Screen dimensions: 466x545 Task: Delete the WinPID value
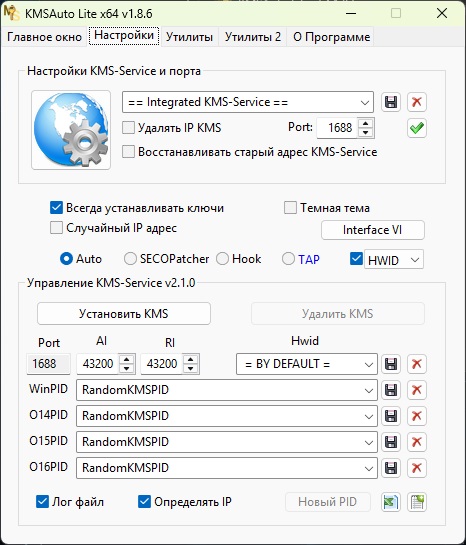point(417,390)
